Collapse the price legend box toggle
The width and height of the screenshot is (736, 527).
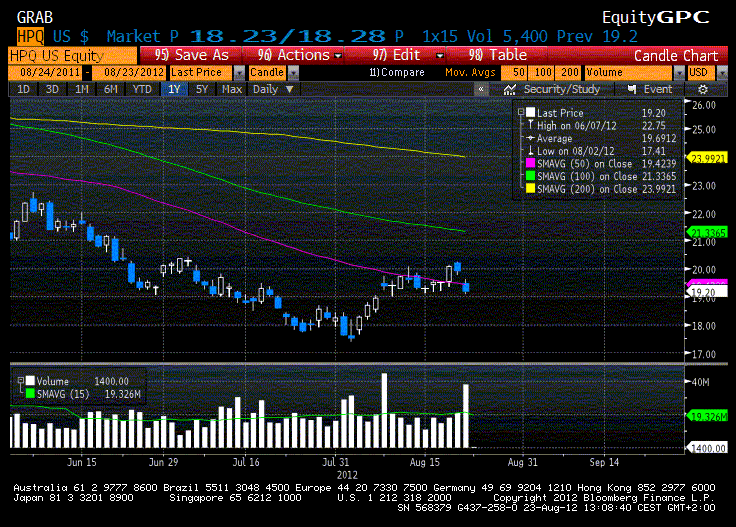pyautogui.click(x=521, y=112)
